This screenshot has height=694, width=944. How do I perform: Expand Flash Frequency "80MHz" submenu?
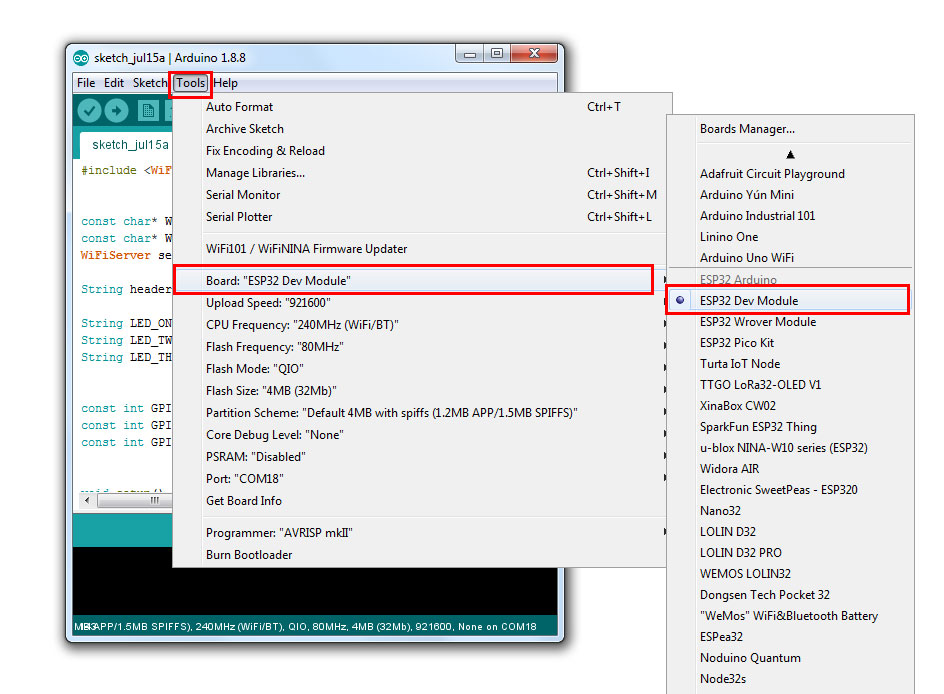420,347
